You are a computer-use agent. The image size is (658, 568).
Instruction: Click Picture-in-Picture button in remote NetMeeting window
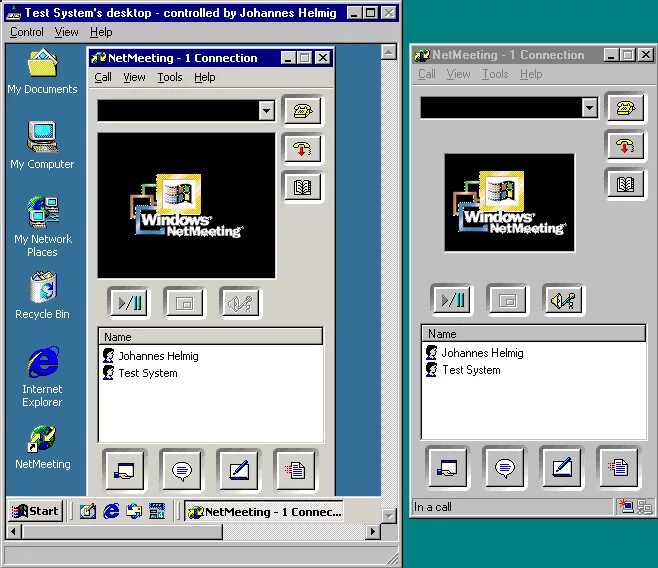point(185,302)
